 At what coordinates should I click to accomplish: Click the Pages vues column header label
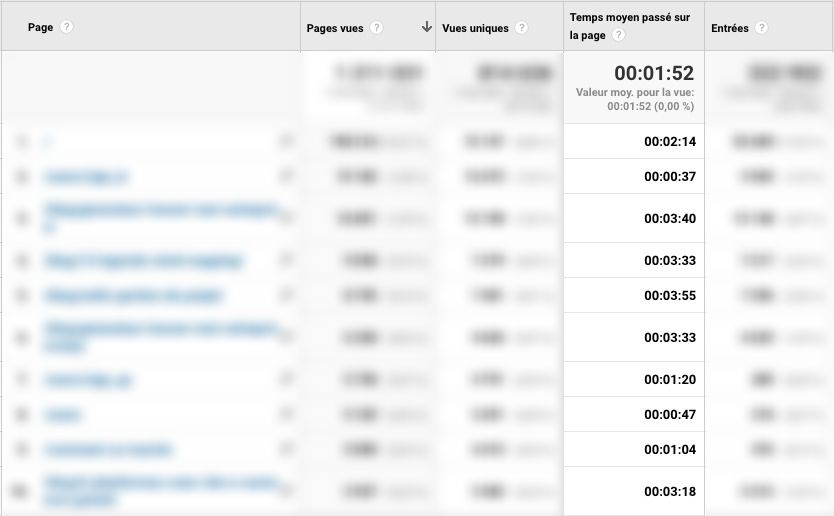[x=335, y=29]
